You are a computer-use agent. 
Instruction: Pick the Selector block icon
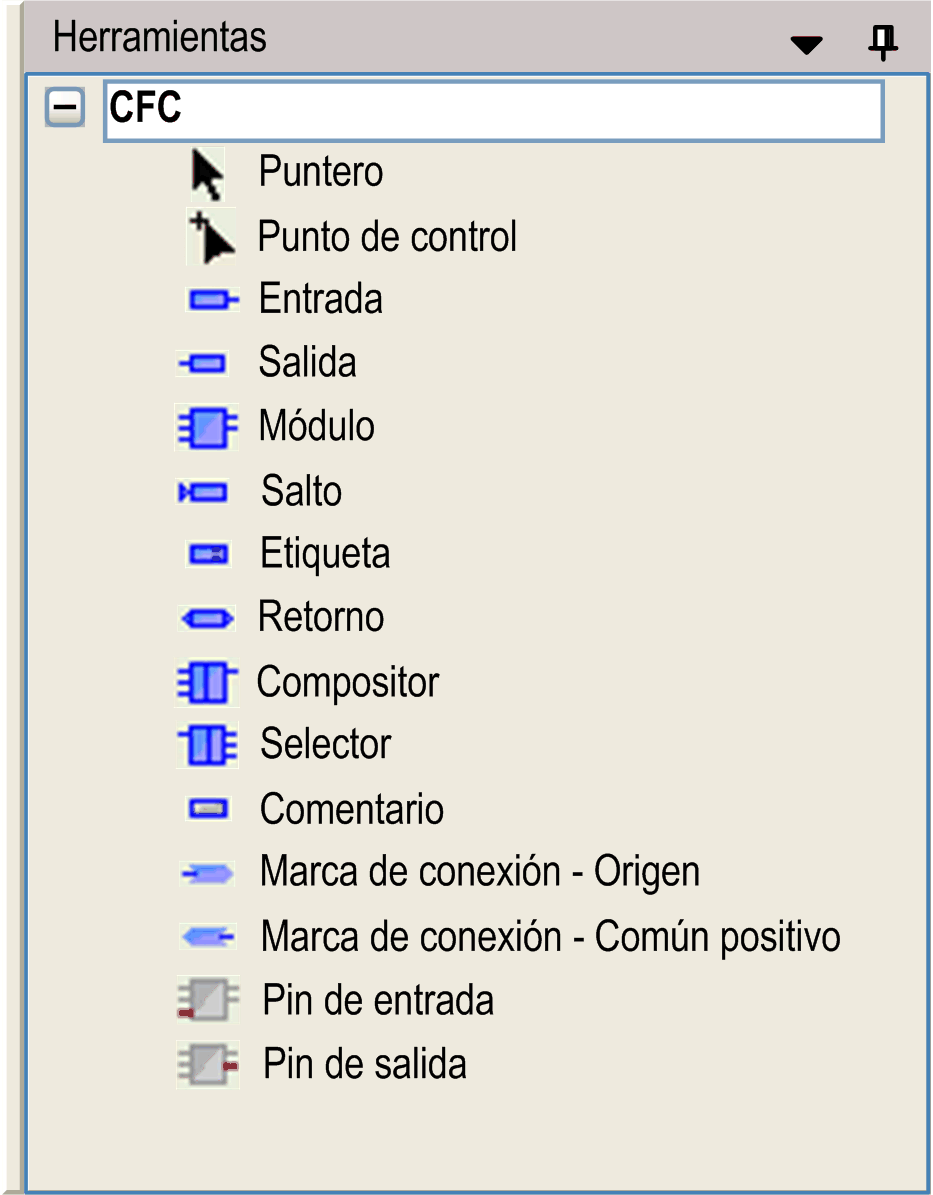click(208, 745)
